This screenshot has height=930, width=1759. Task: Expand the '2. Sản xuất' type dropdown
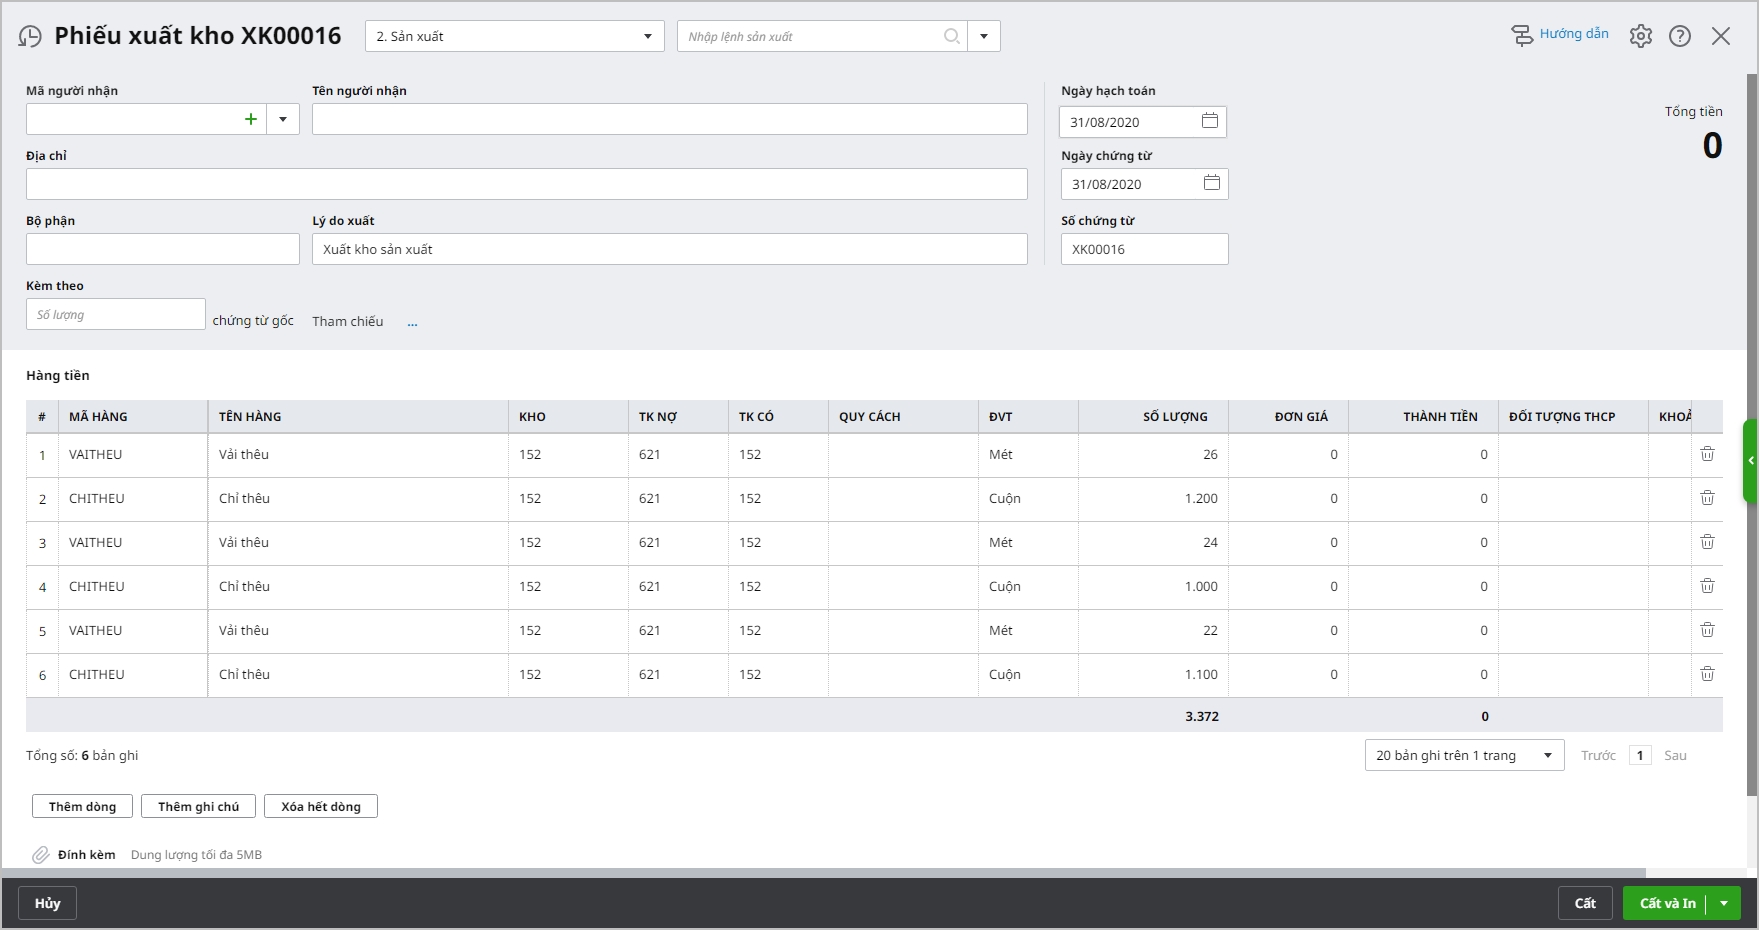(x=647, y=37)
